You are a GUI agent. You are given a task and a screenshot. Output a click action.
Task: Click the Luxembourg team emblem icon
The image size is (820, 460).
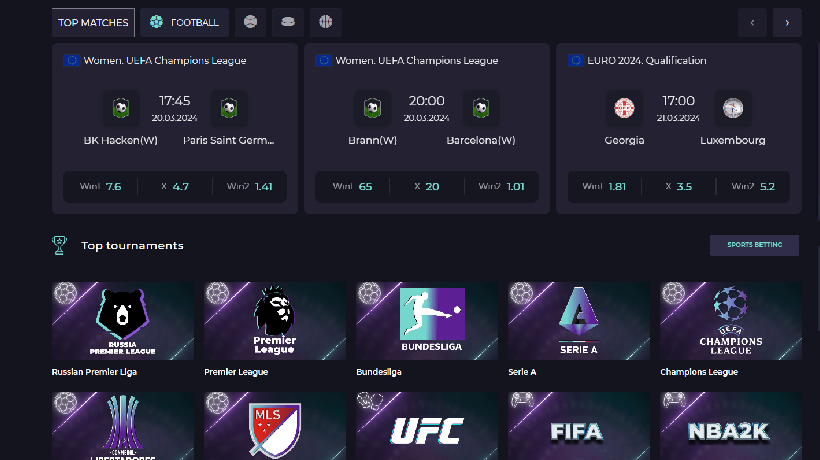733,108
